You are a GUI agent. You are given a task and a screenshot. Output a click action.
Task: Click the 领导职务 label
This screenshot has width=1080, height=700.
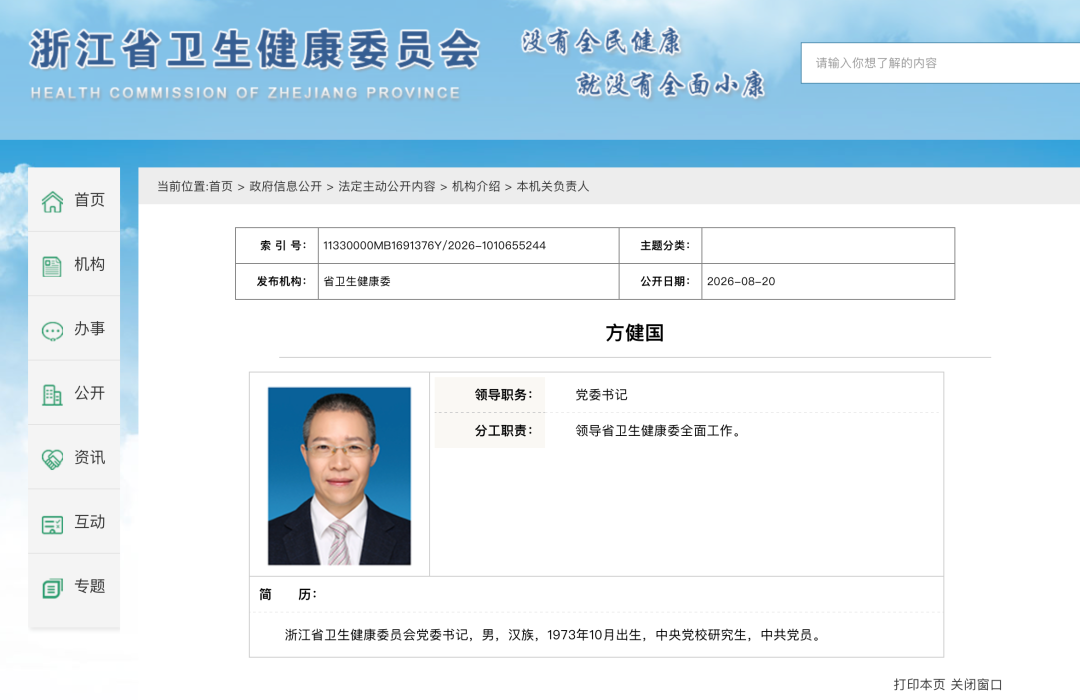pos(503,395)
